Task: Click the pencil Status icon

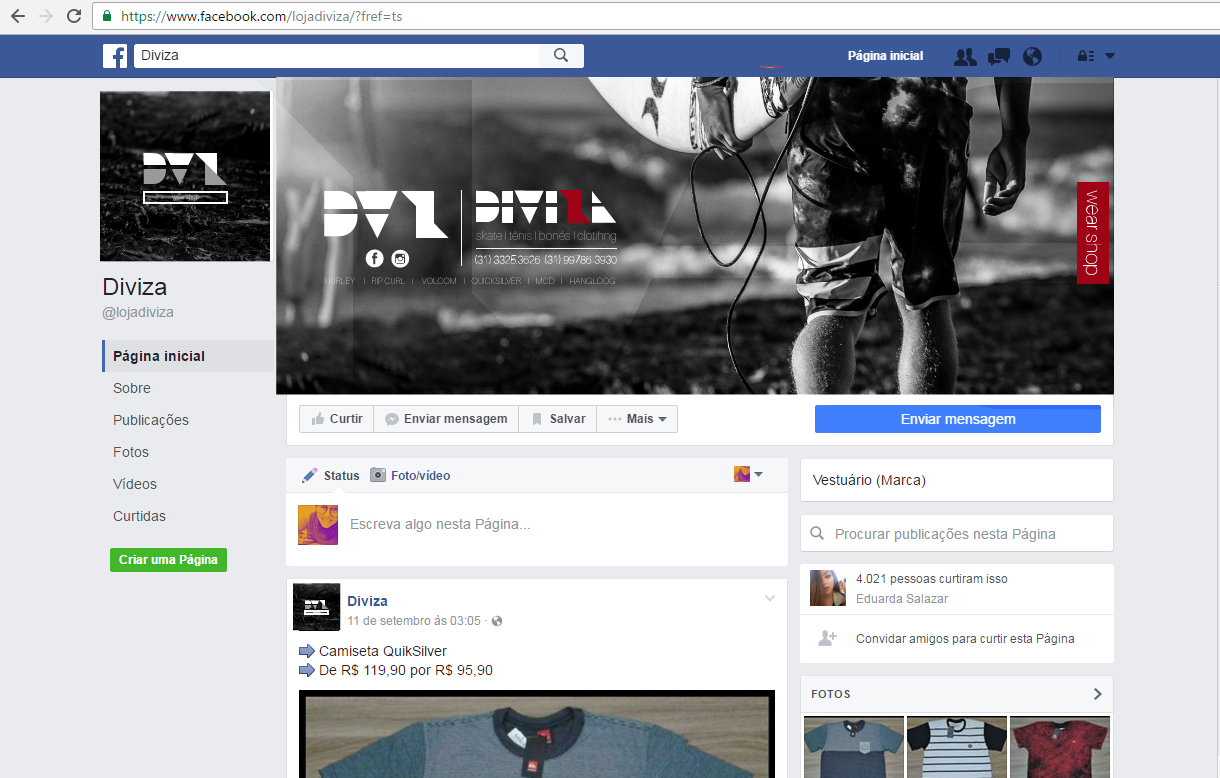Action: [310, 475]
